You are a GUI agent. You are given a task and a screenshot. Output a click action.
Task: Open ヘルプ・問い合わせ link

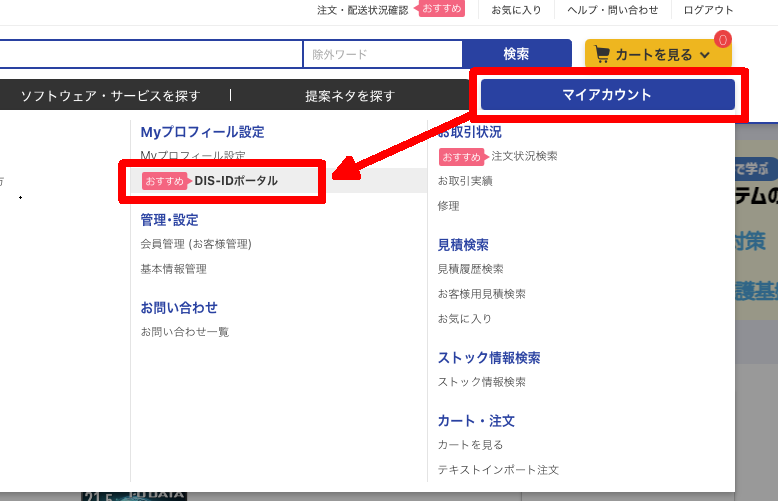[x=613, y=10]
